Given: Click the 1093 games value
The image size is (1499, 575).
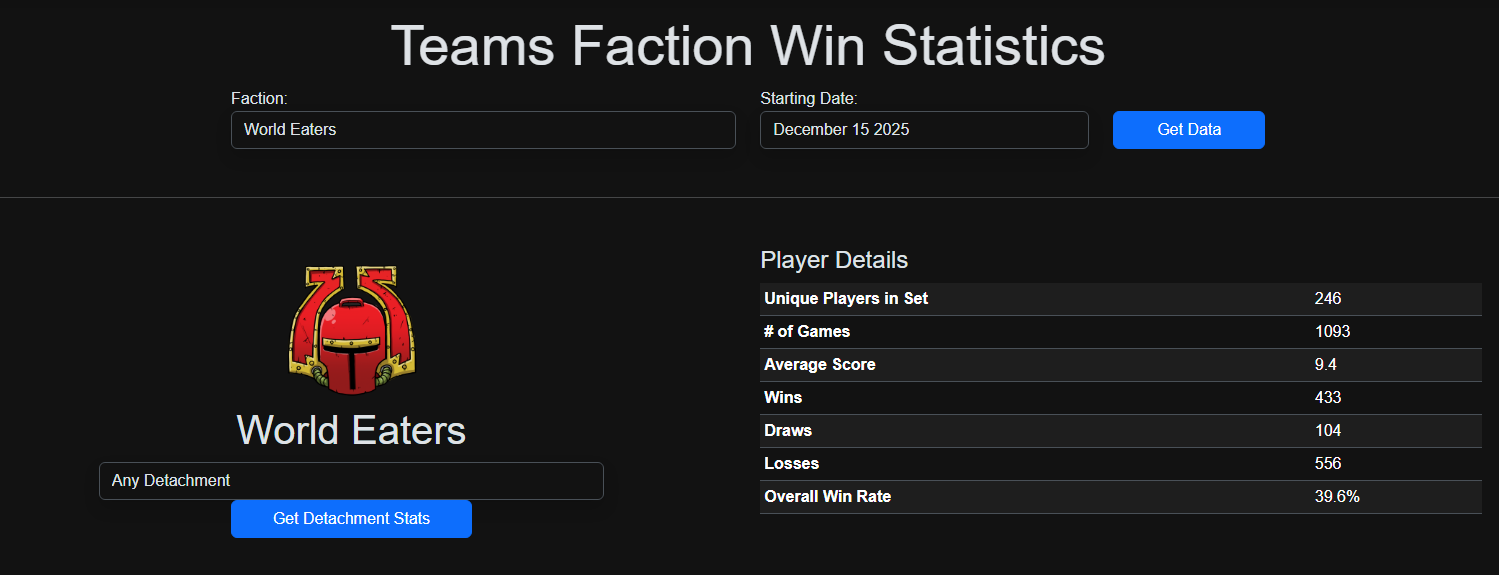Looking at the screenshot, I should click(x=1333, y=332).
